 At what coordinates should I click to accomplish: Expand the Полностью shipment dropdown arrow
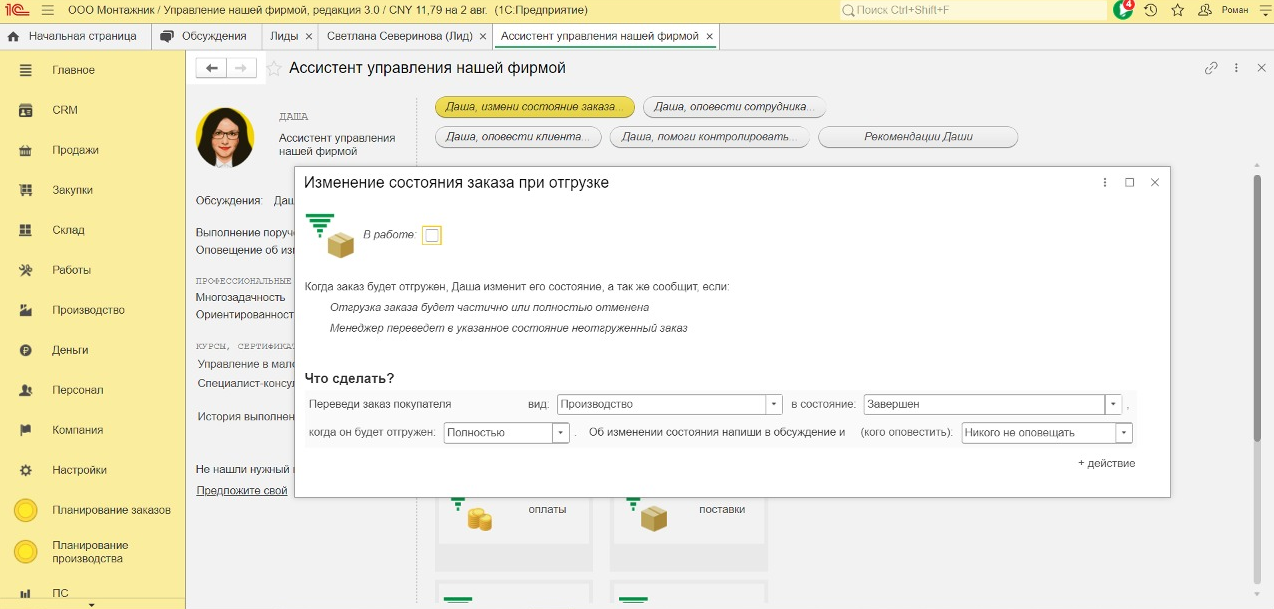pyautogui.click(x=560, y=433)
